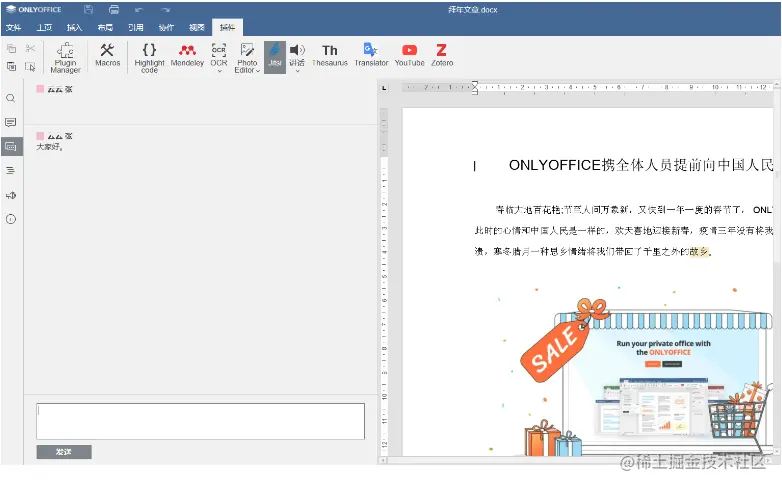Launch the Highlight code plugin
This screenshot has height=487, width=782.
click(x=149, y=57)
